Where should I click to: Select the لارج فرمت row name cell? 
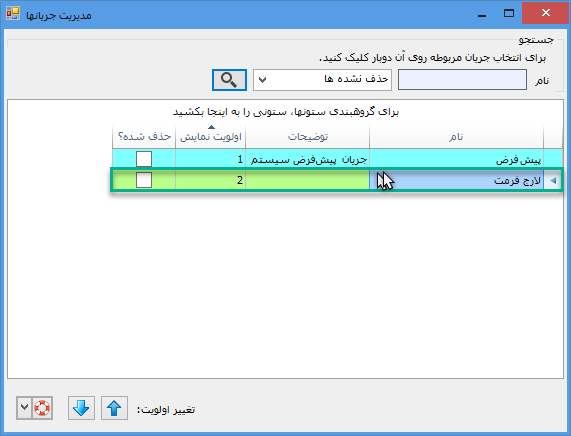coord(456,180)
